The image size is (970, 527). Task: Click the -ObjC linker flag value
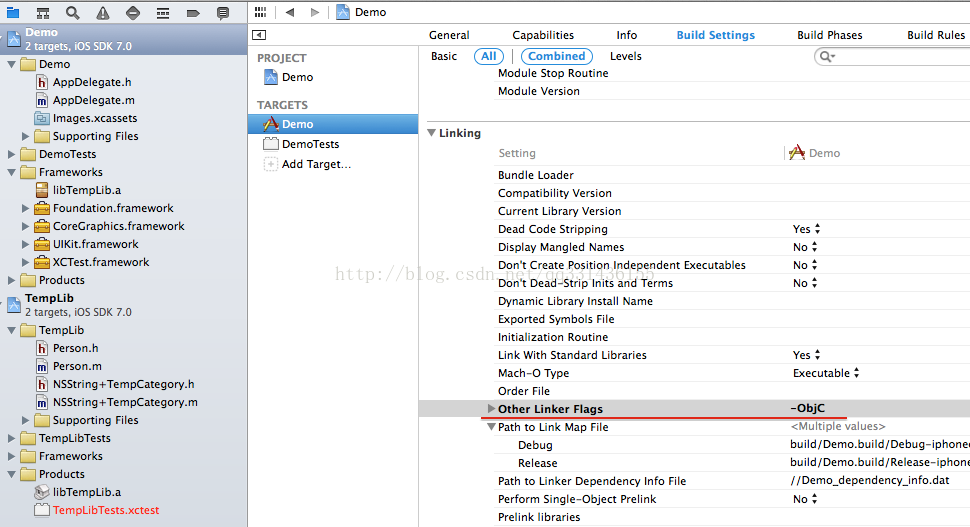[808, 408]
